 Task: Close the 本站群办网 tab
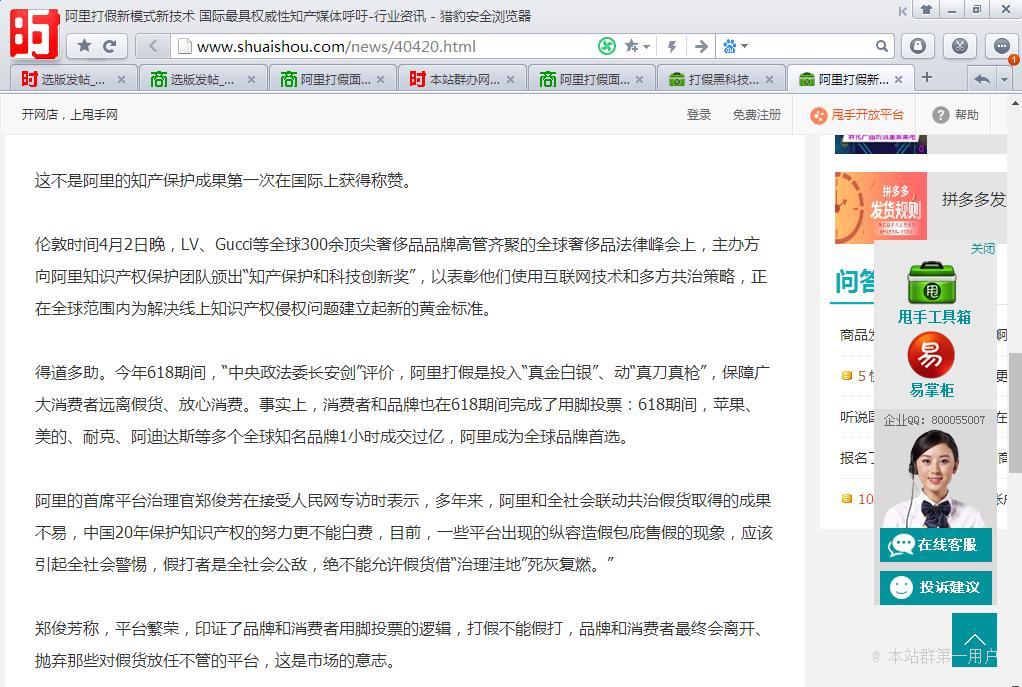510,80
